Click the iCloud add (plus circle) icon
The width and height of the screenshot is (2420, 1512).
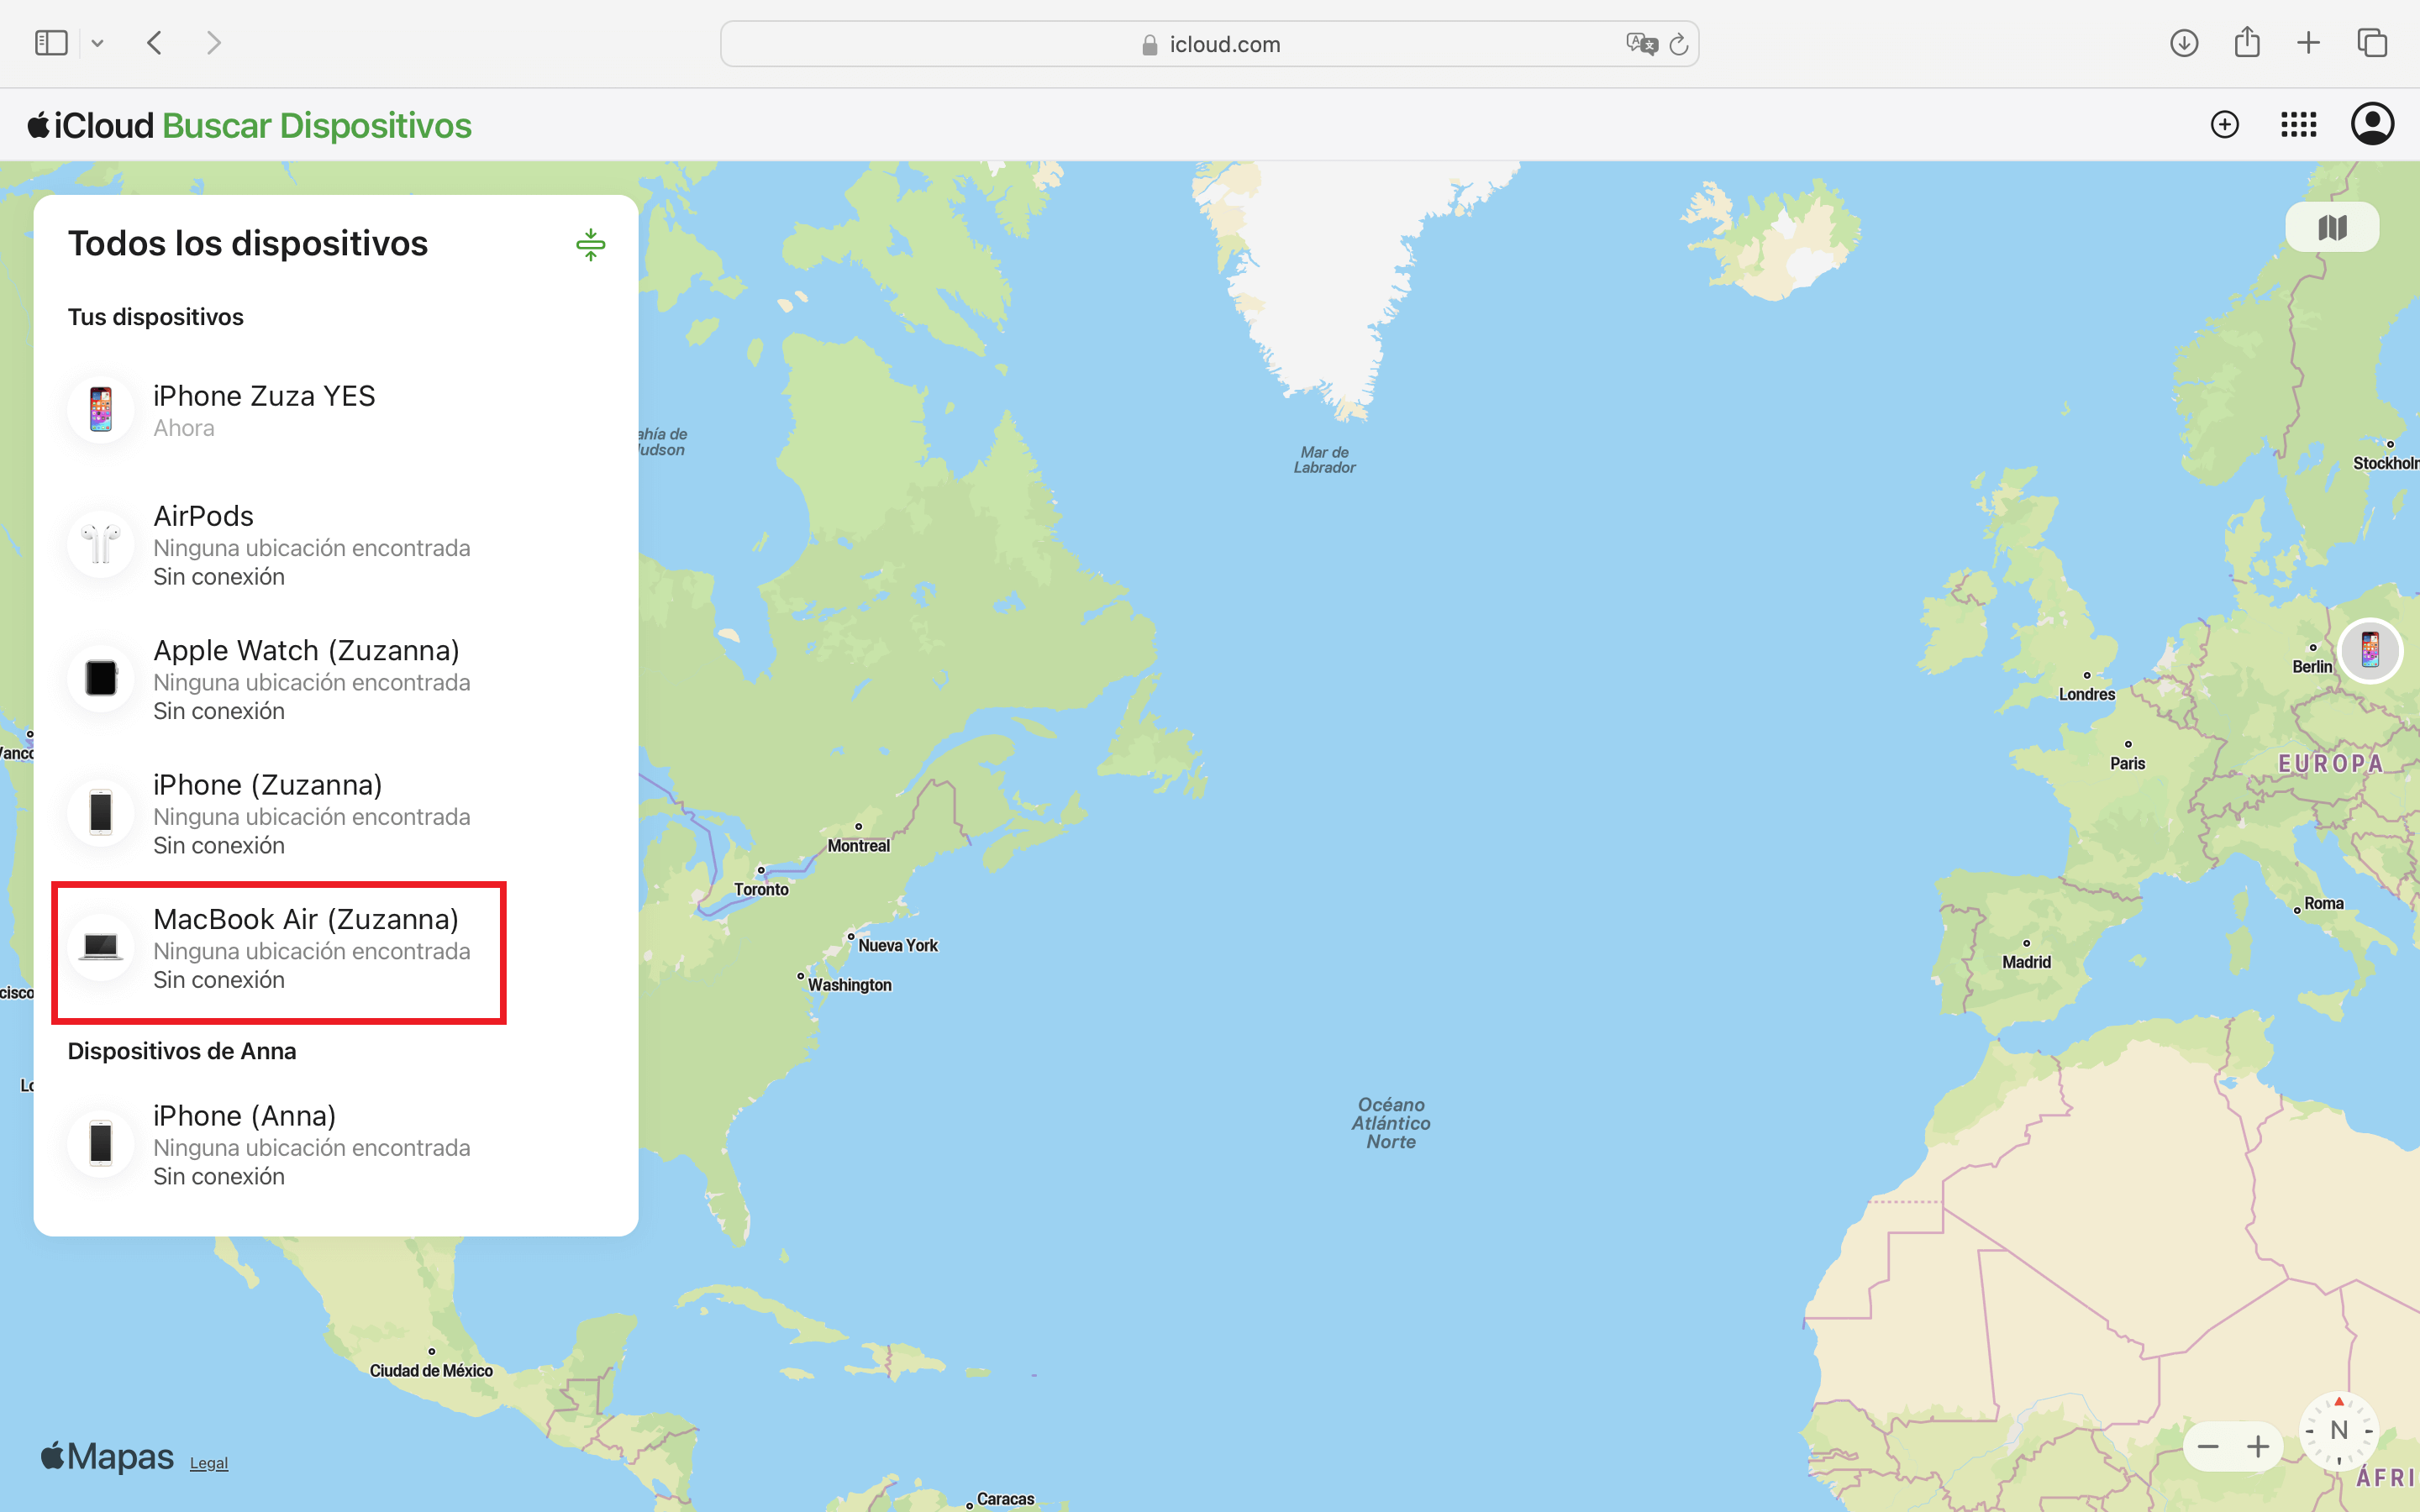[x=2225, y=124]
